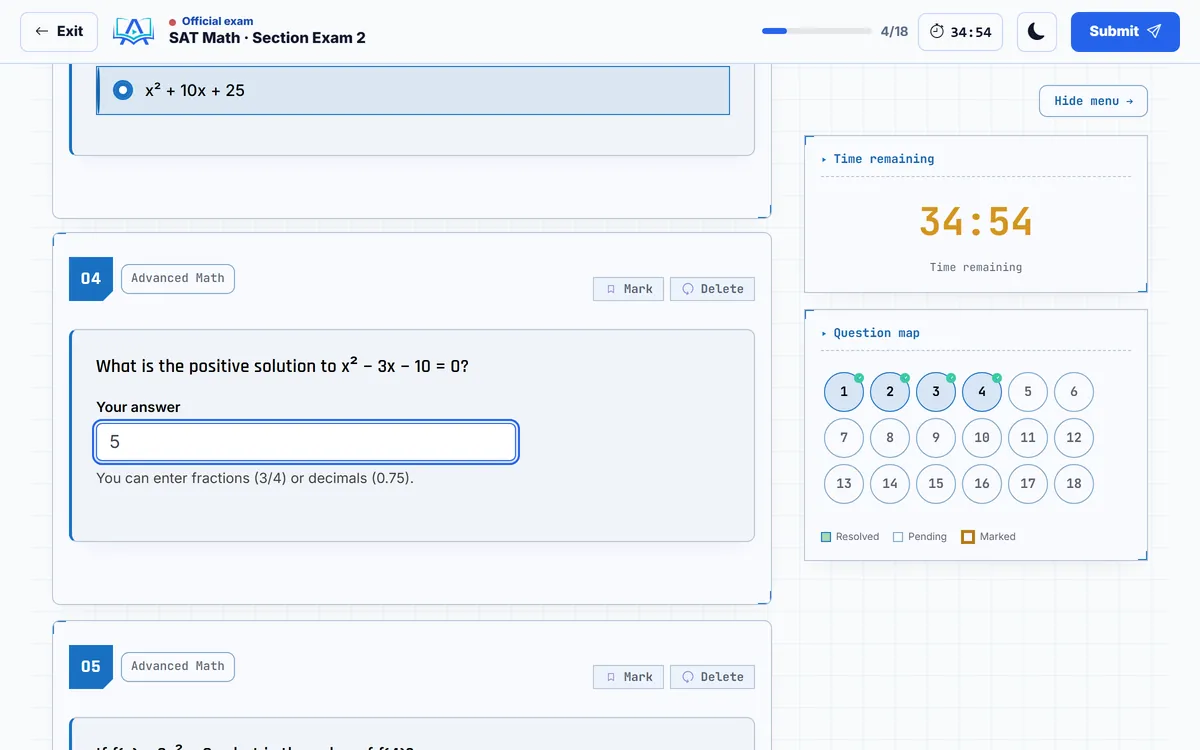The height and width of the screenshot is (750, 1200).
Task: Click the Marked legend swatch
Action: click(x=968, y=537)
